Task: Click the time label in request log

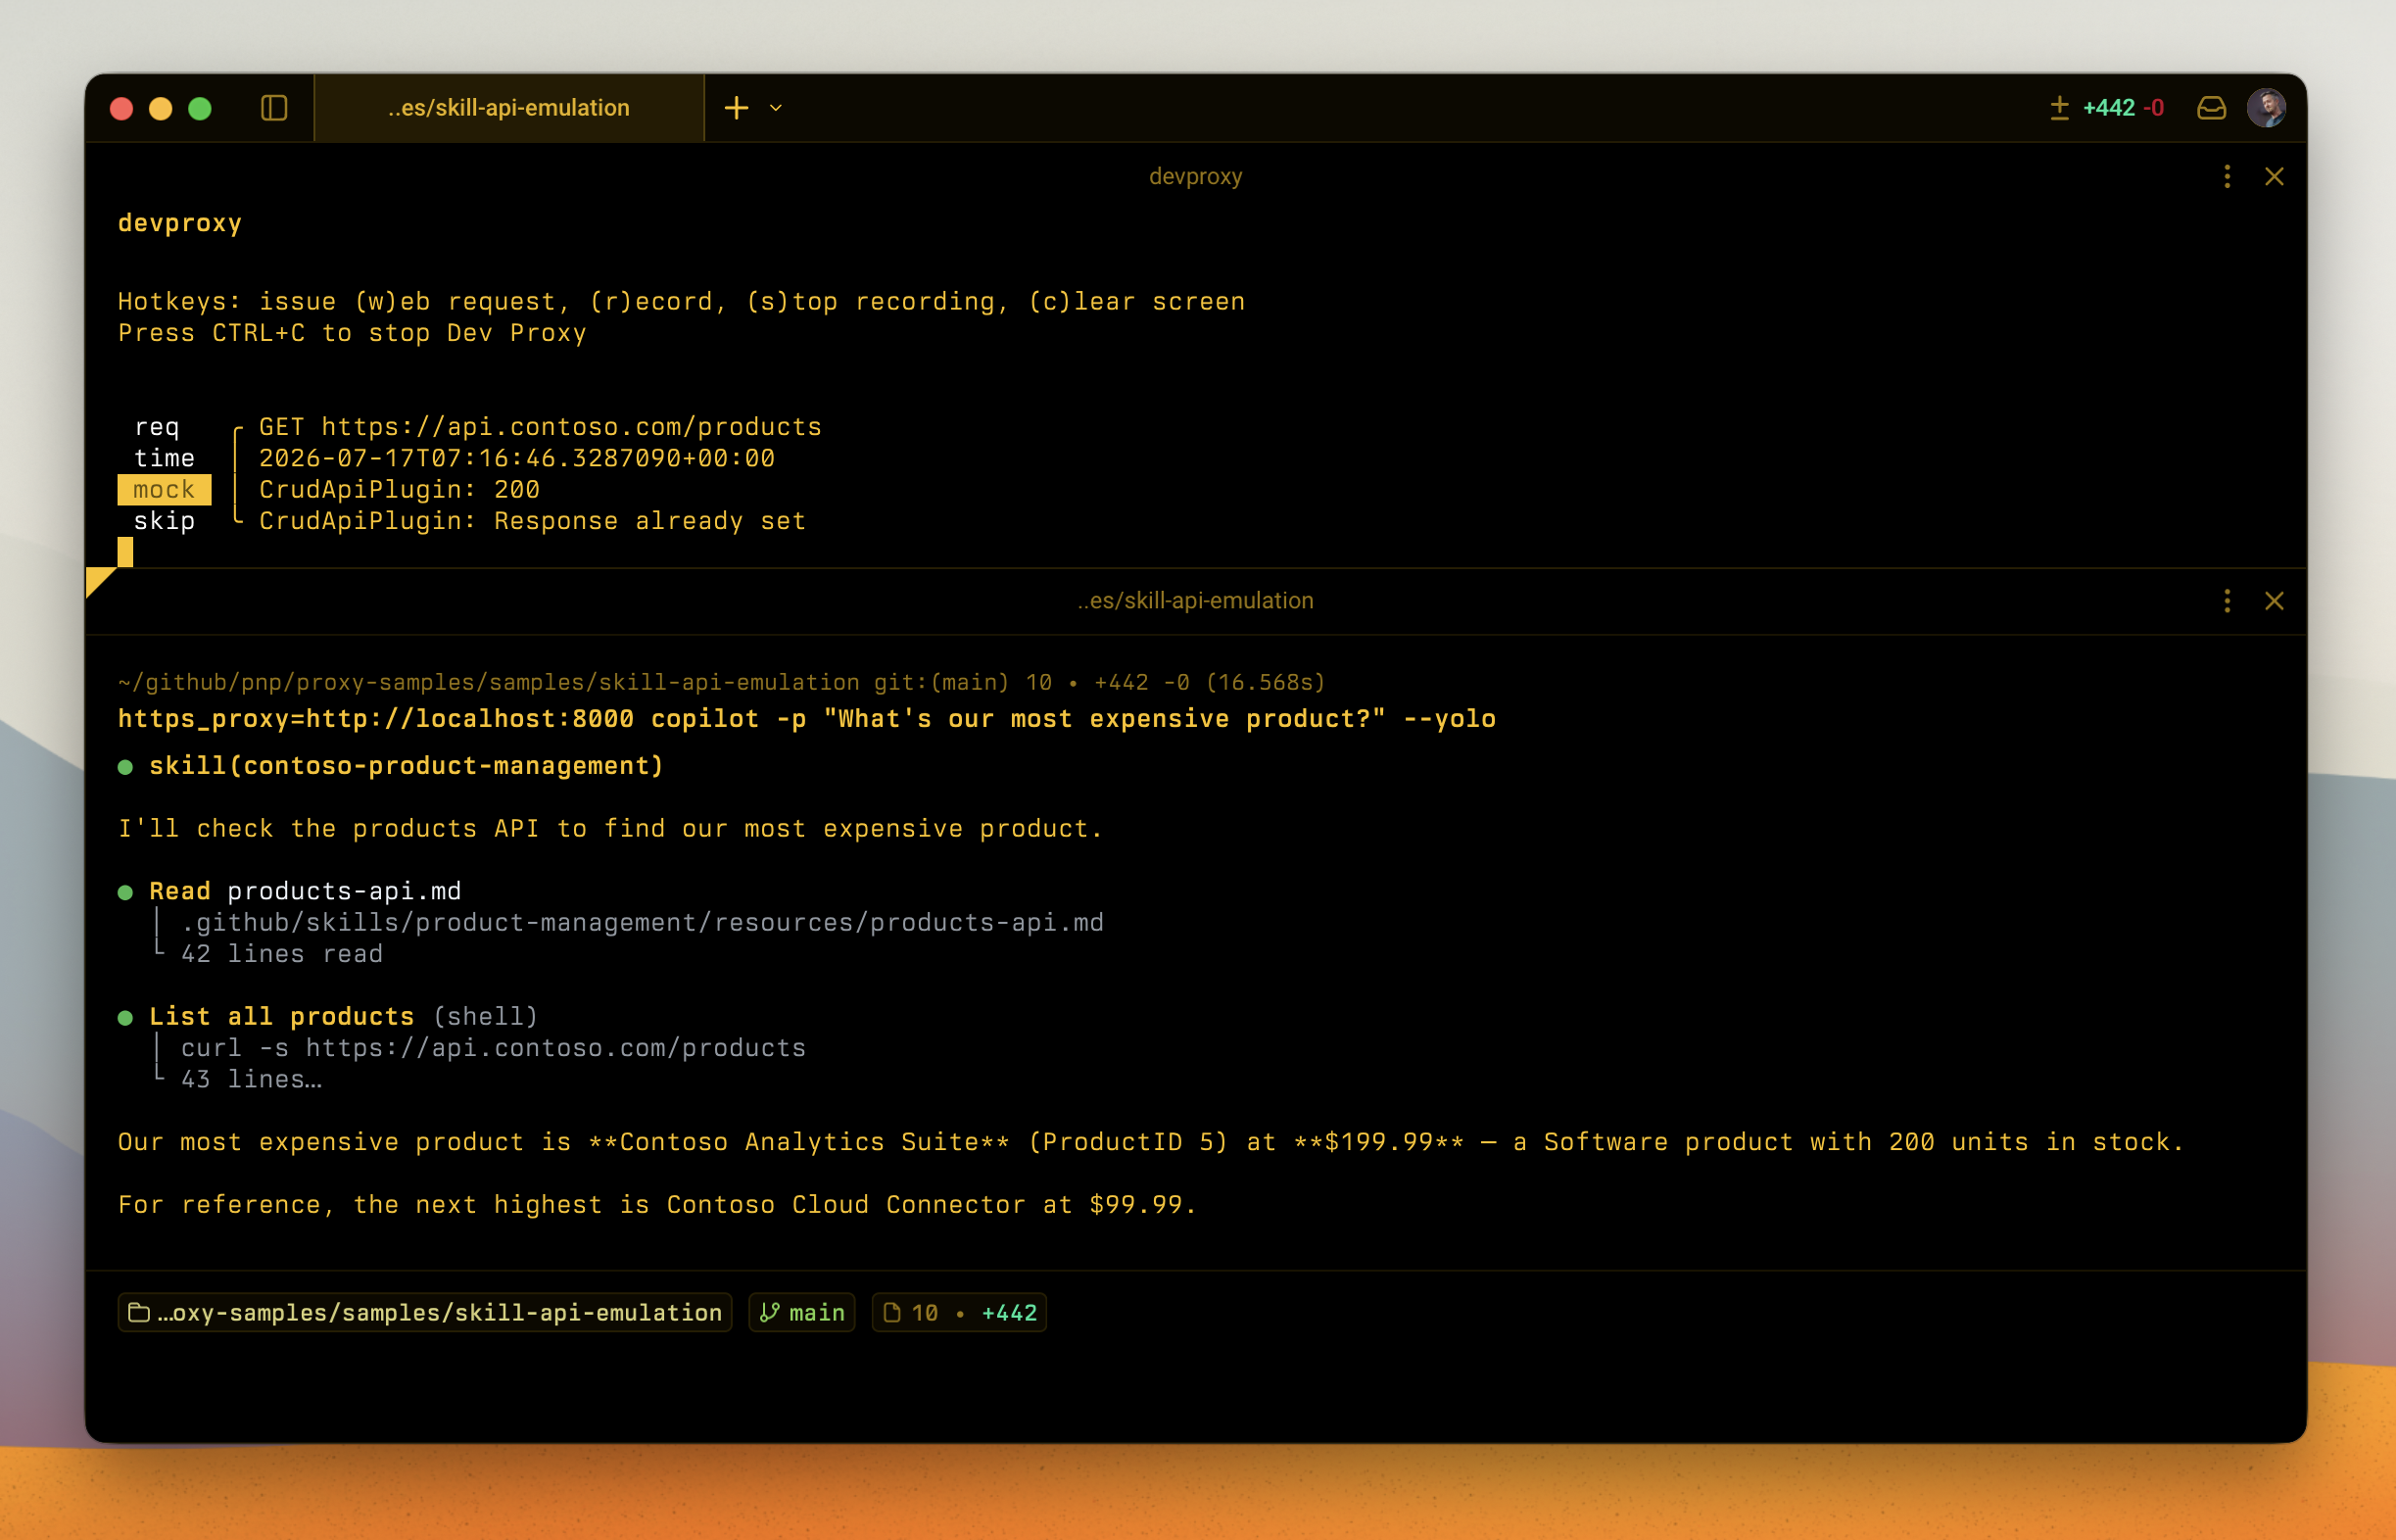Action: [x=164, y=458]
